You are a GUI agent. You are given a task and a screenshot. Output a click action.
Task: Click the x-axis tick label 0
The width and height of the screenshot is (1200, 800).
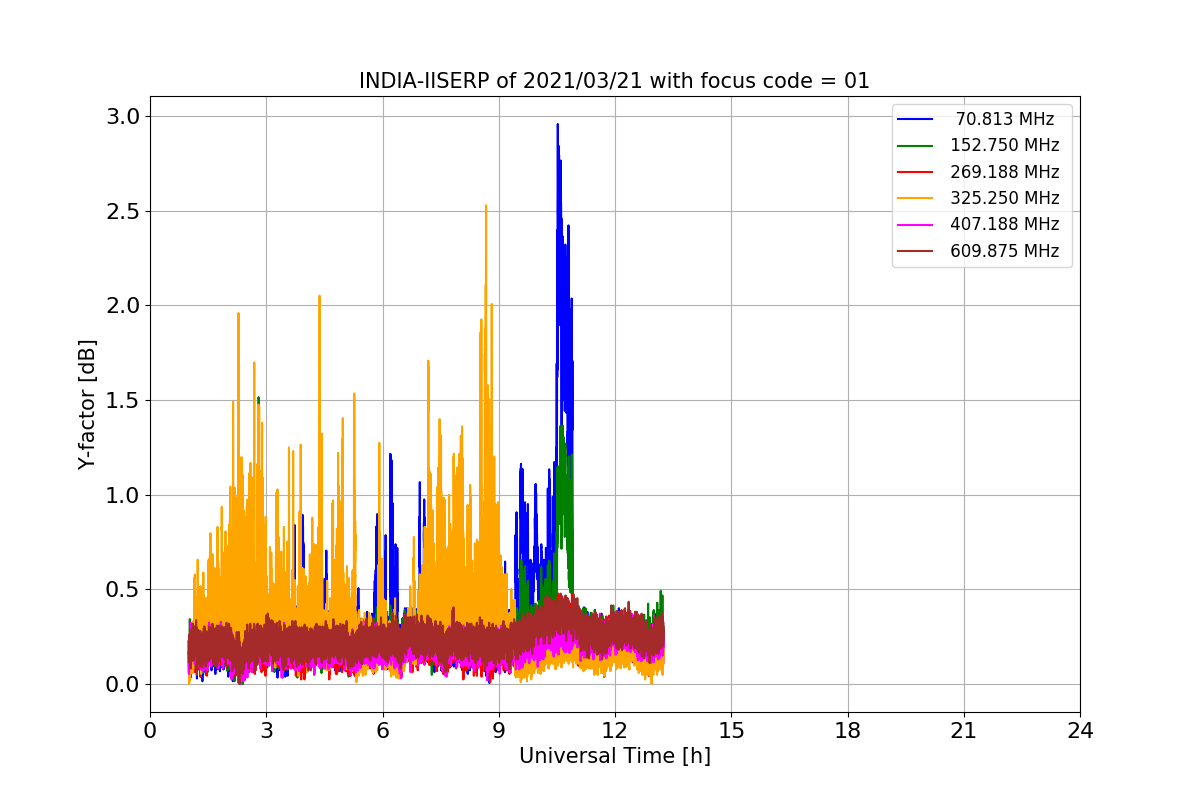[150, 731]
